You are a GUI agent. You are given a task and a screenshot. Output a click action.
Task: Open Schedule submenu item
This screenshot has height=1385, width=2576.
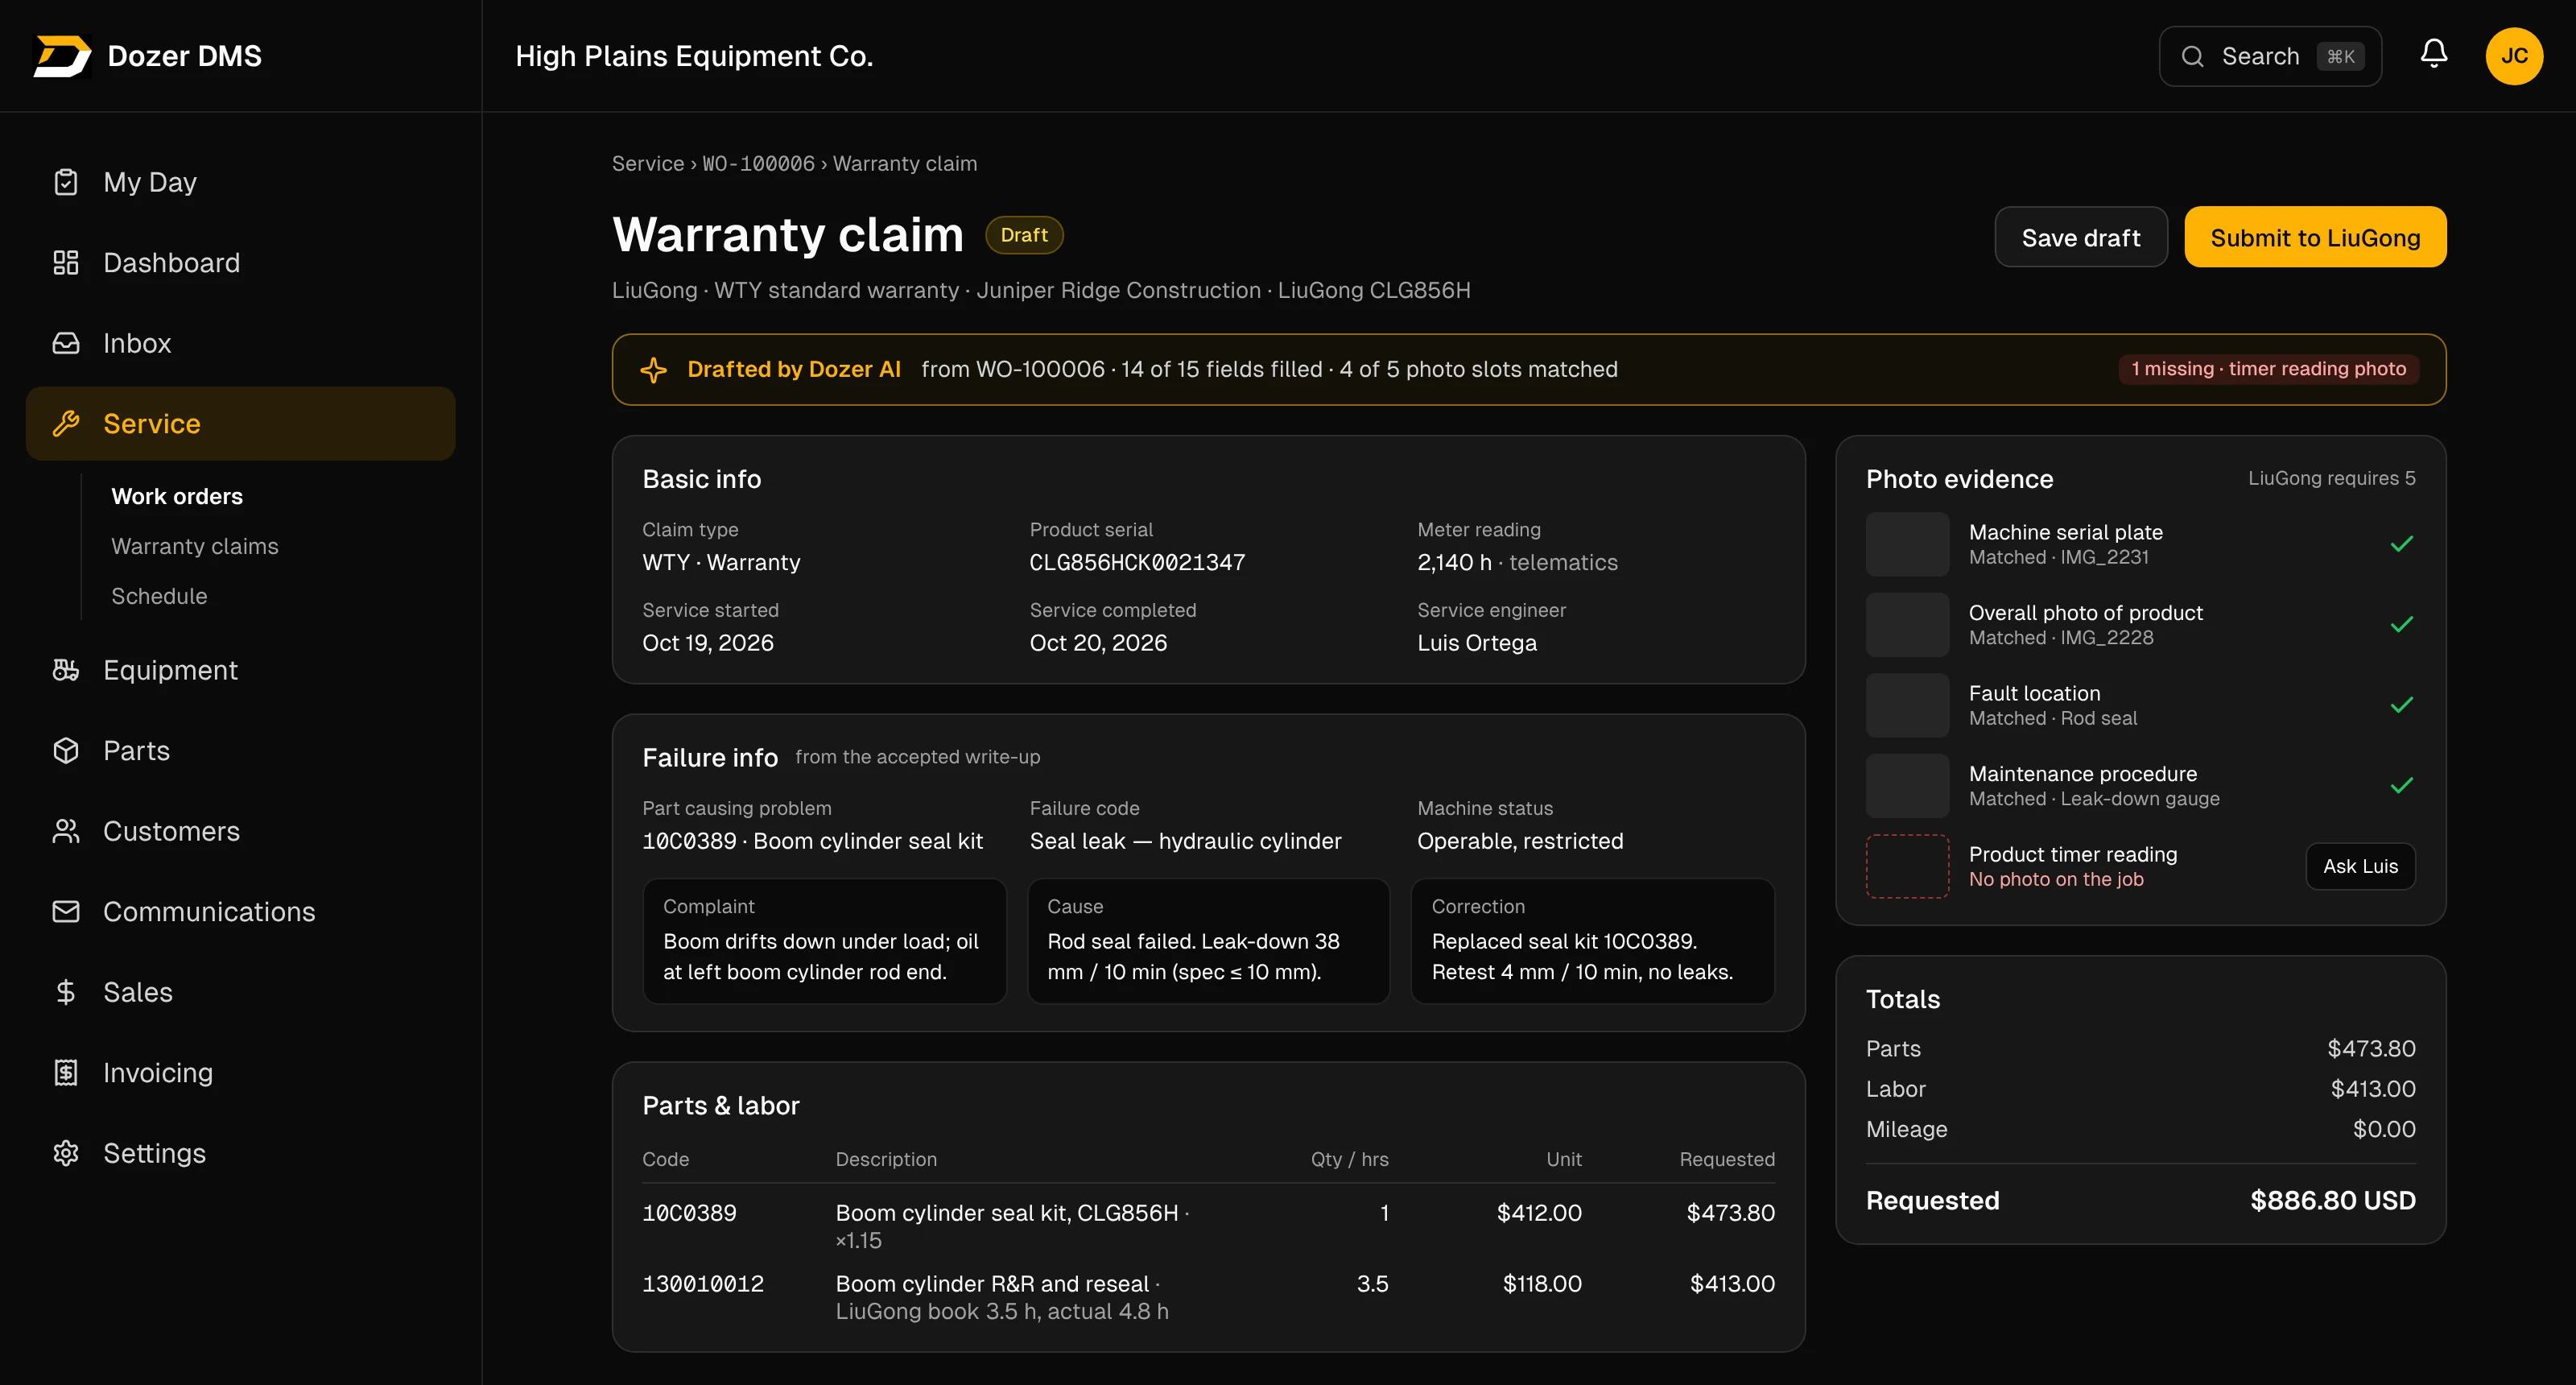point(159,596)
